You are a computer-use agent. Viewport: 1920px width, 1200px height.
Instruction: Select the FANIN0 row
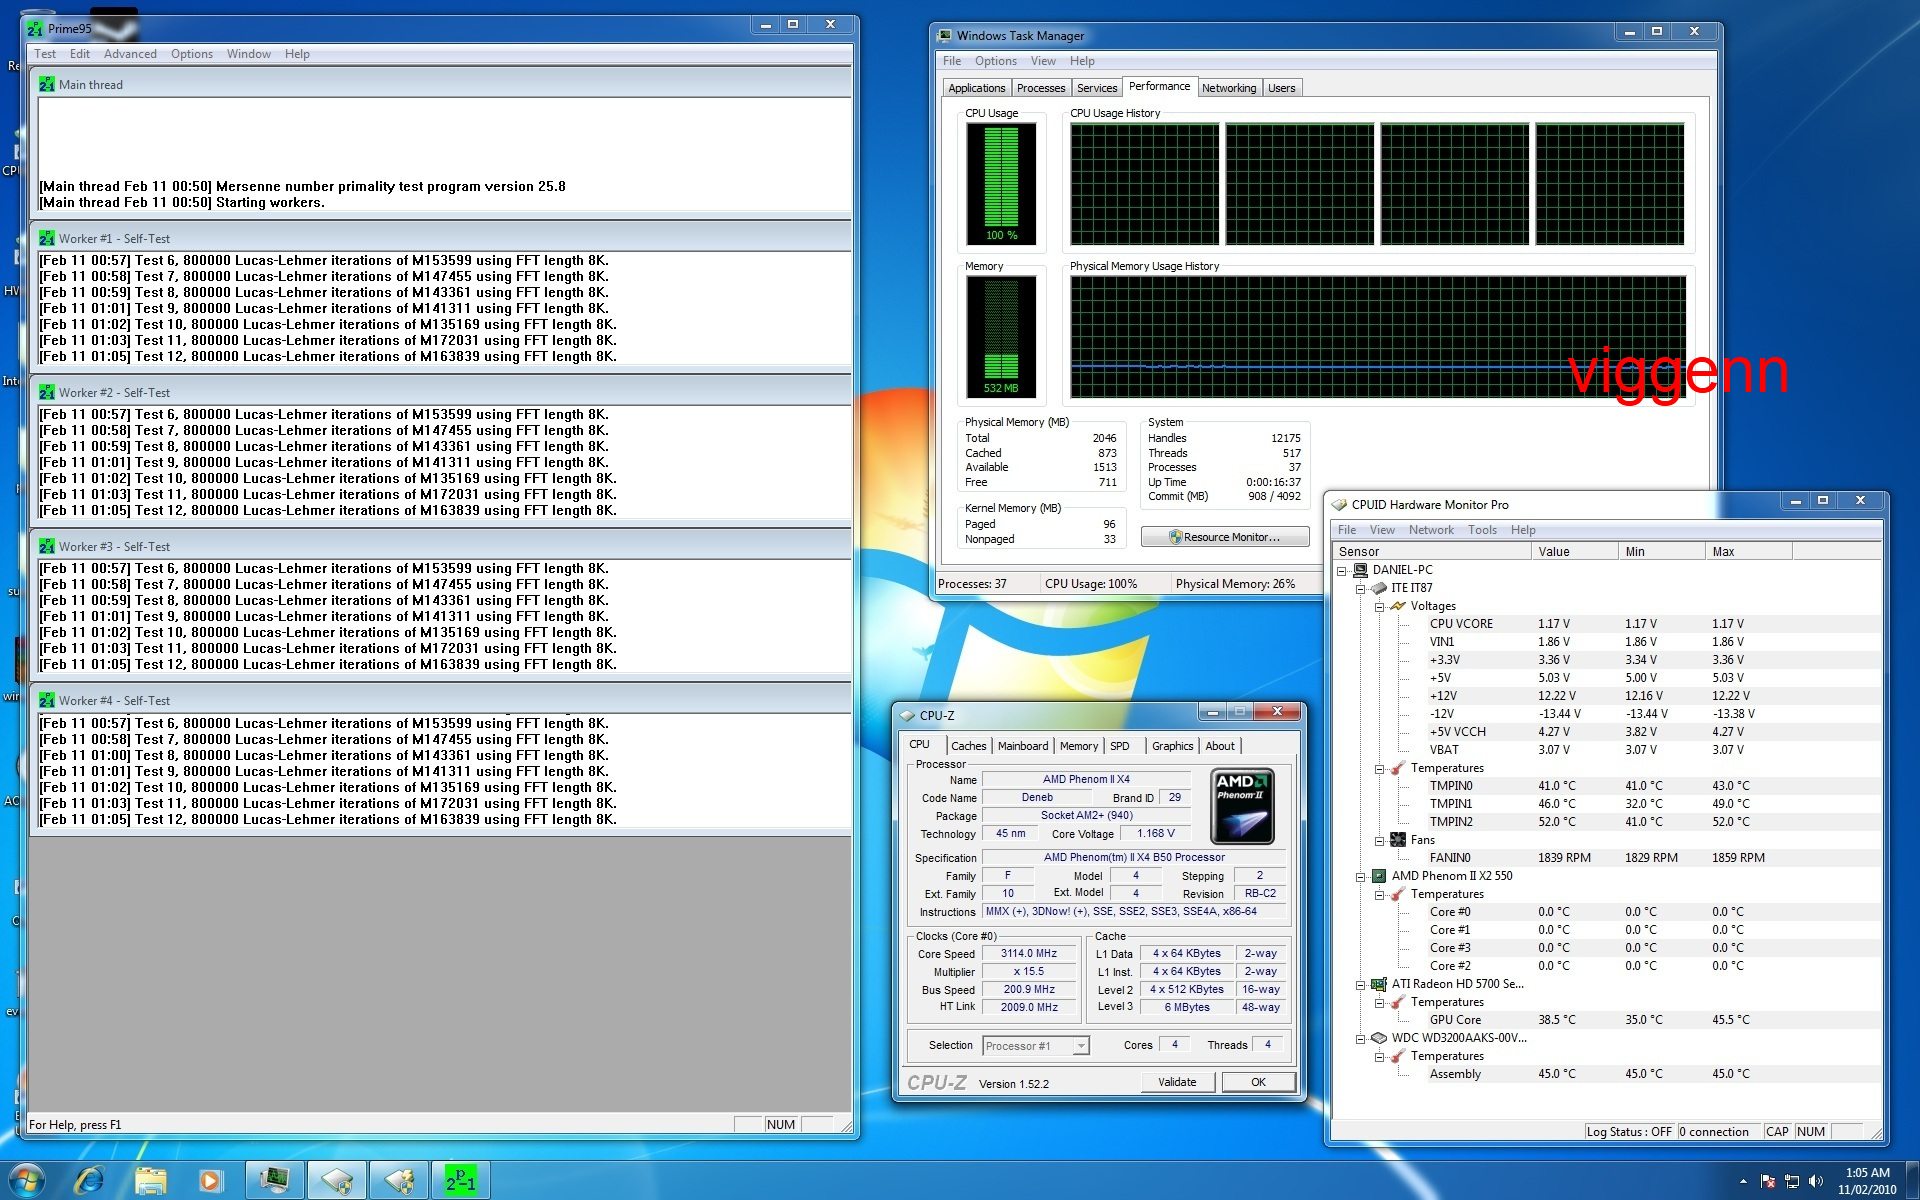point(1608,858)
